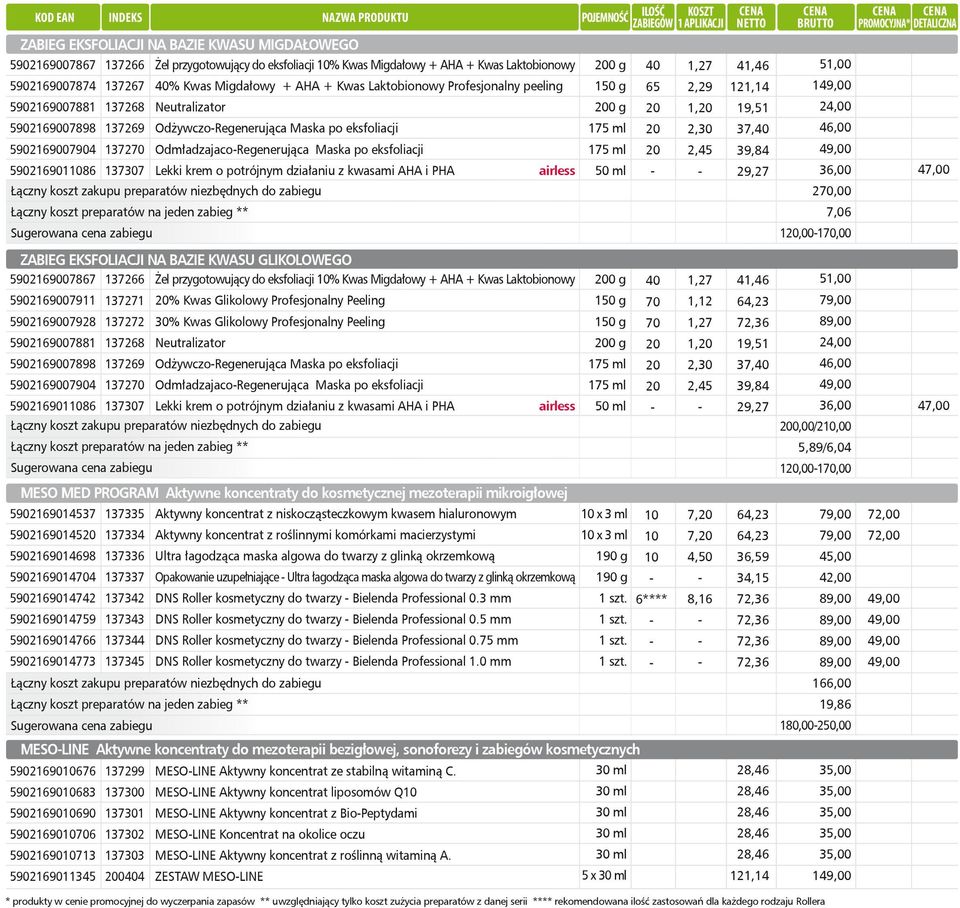Click gross price 149,00 of 40% Kwas Migdałowy
The height and width of the screenshot is (908, 960).
click(x=831, y=85)
